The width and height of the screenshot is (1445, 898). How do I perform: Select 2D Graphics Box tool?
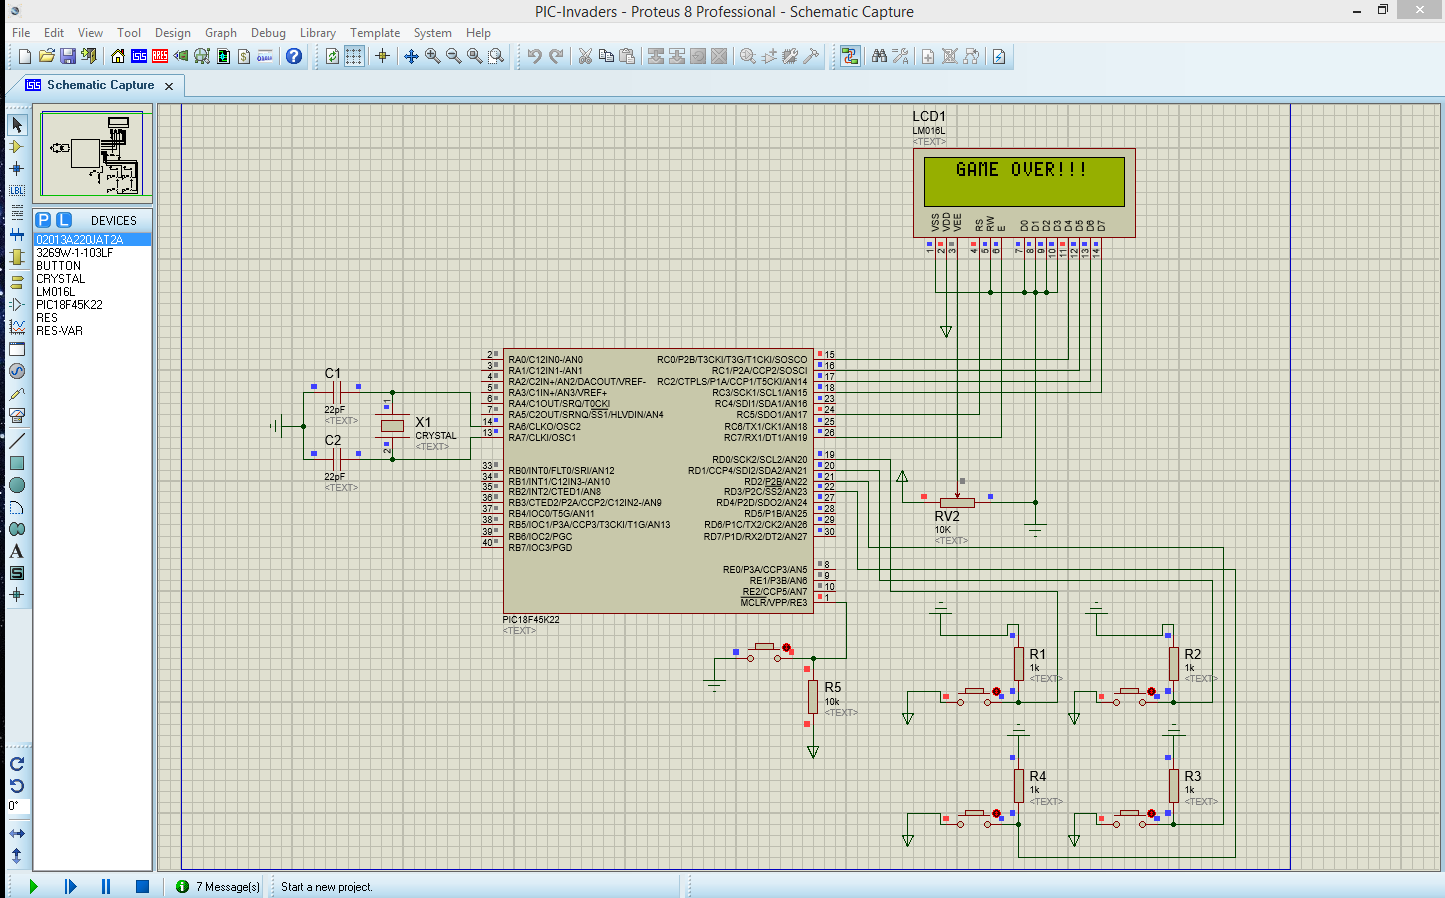(x=17, y=463)
